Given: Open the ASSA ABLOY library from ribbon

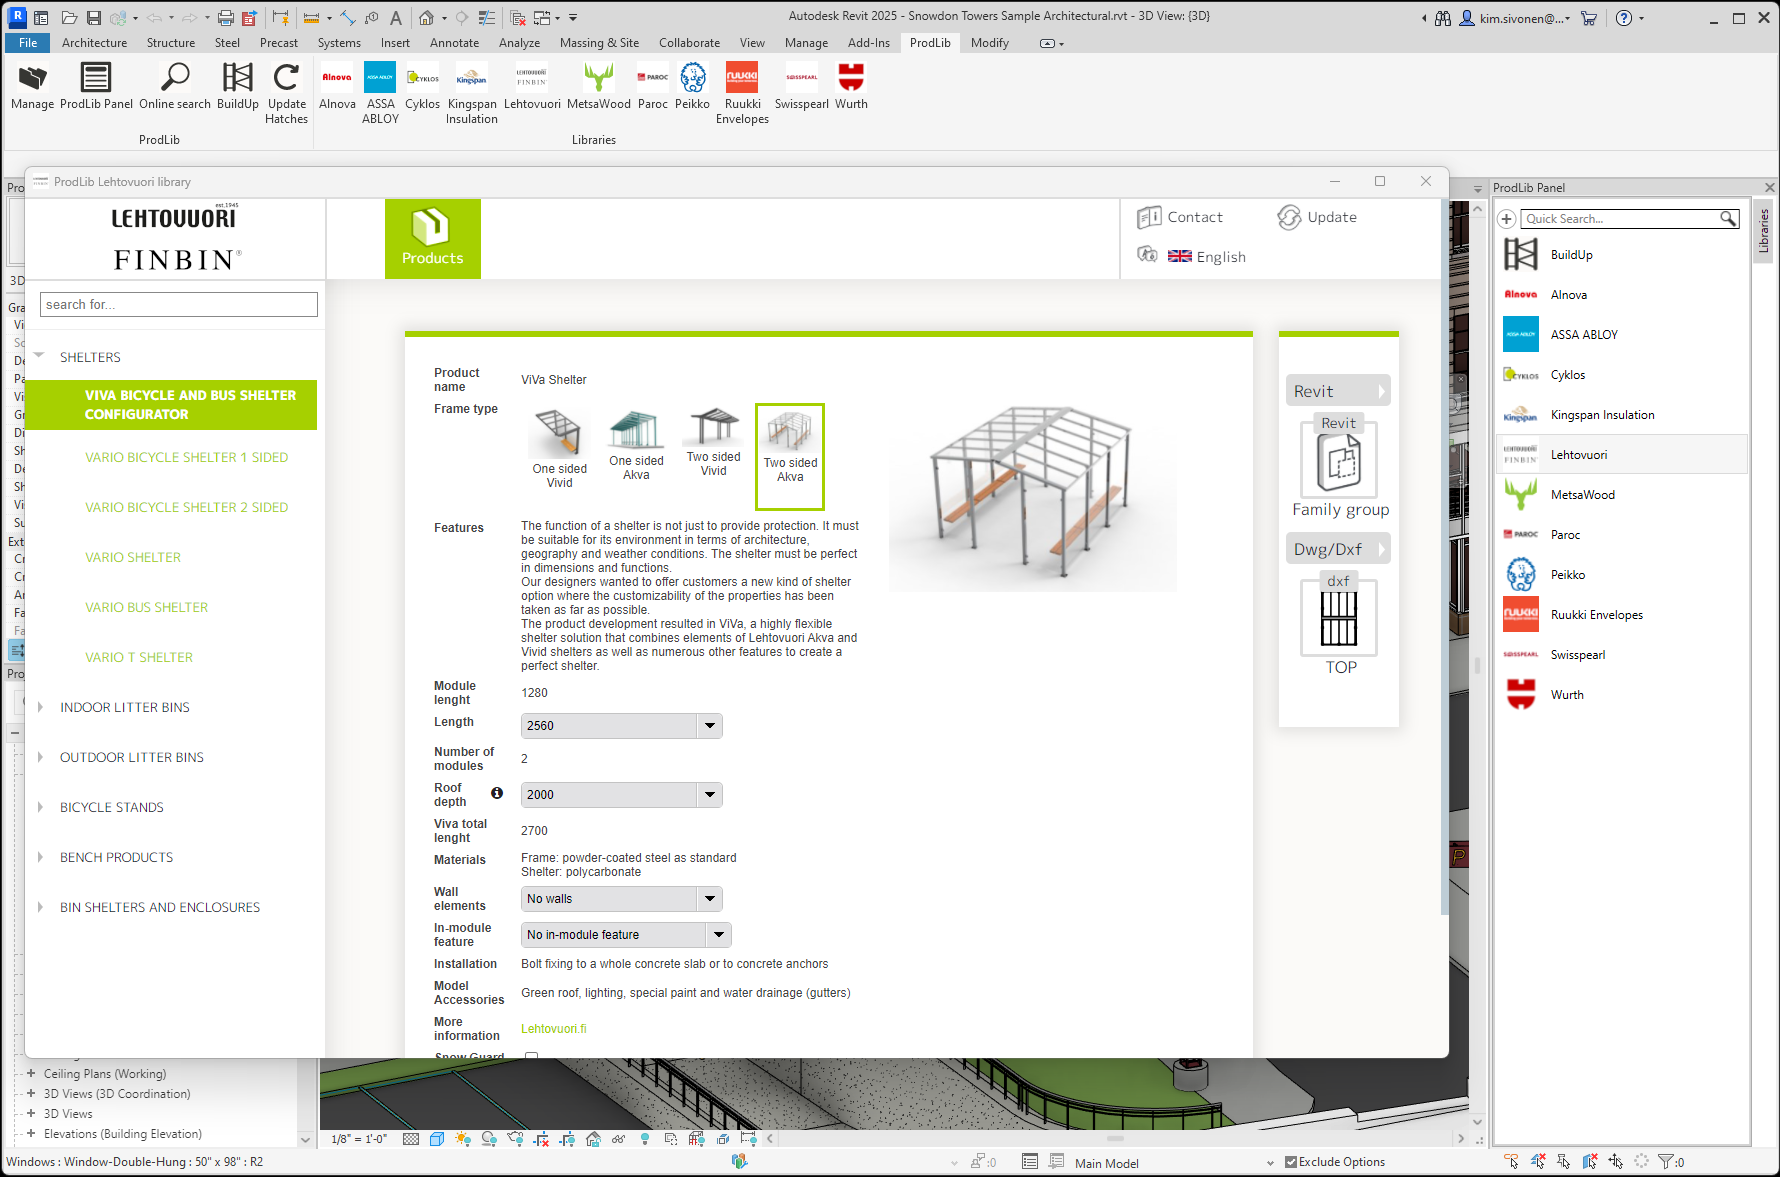Looking at the screenshot, I should click(x=380, y=93).
